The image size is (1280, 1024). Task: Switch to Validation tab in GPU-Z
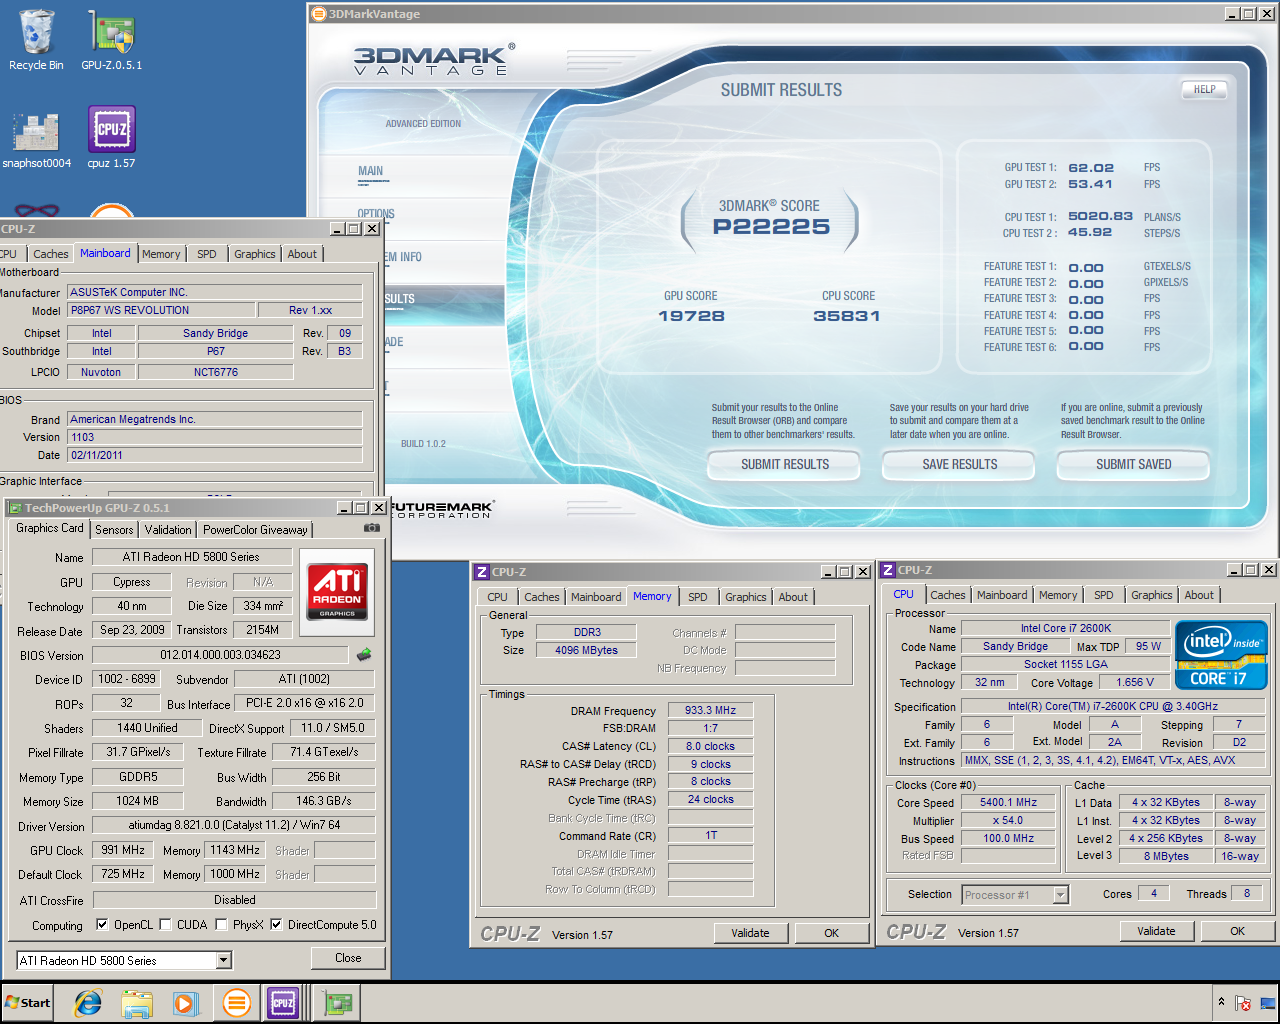[168, 530]
